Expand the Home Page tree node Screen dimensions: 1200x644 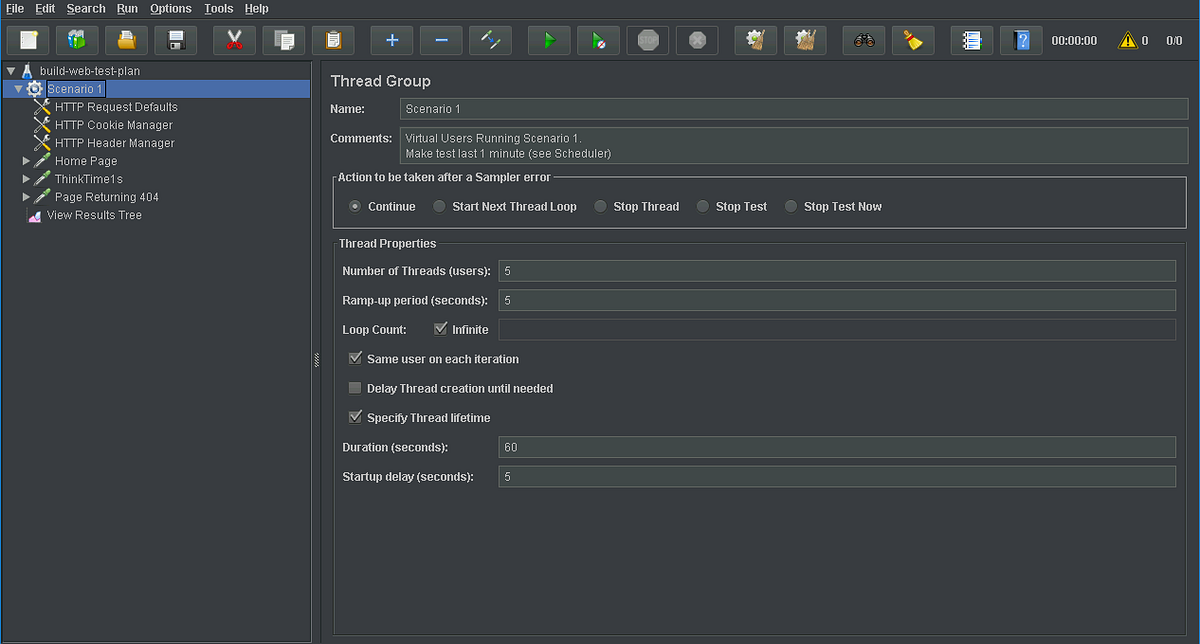click(27, 161)
